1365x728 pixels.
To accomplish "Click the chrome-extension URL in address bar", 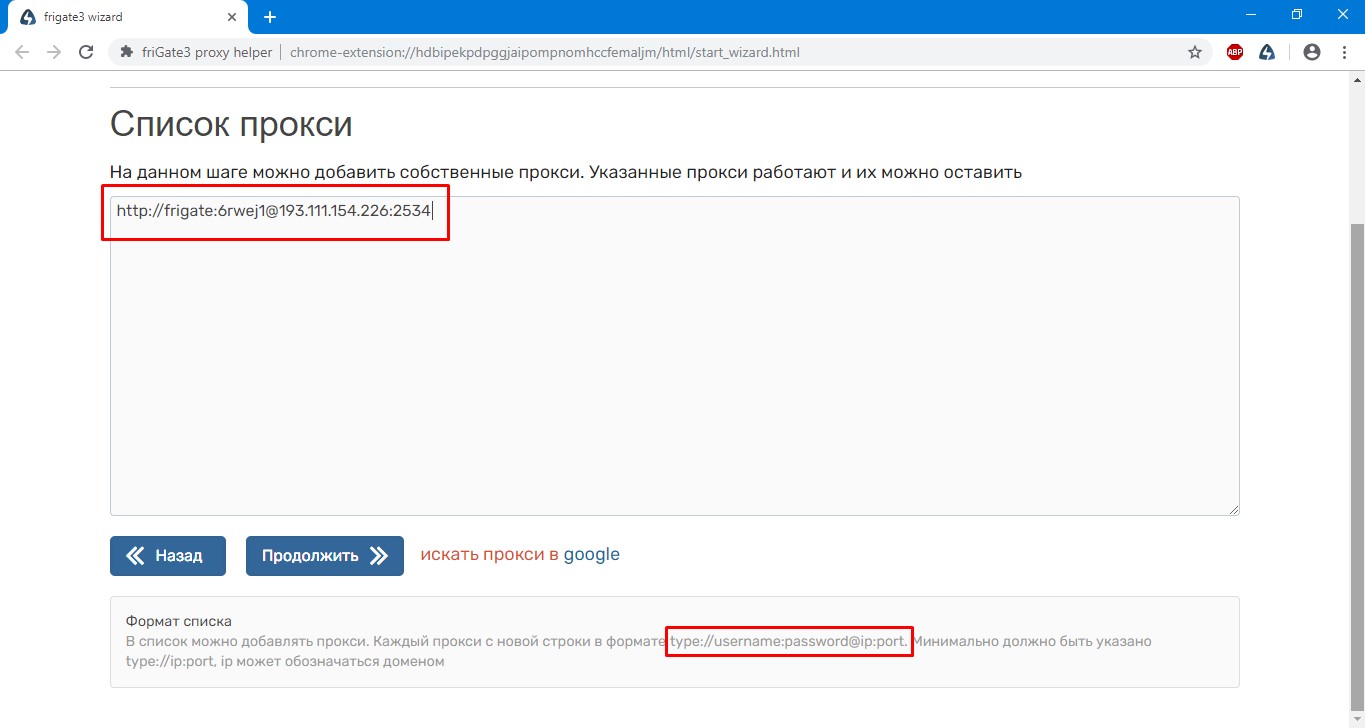I will [545, 52].
